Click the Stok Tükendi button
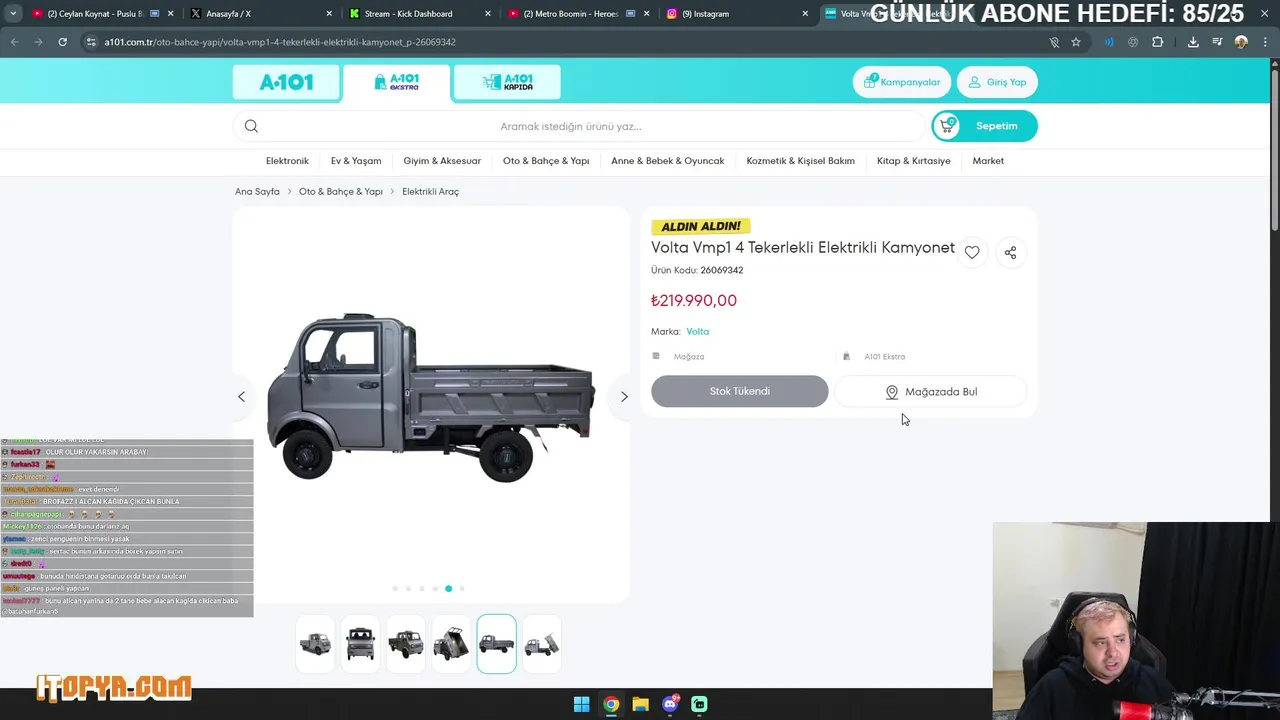This screenshot has width=1280, height=720. 740,391
